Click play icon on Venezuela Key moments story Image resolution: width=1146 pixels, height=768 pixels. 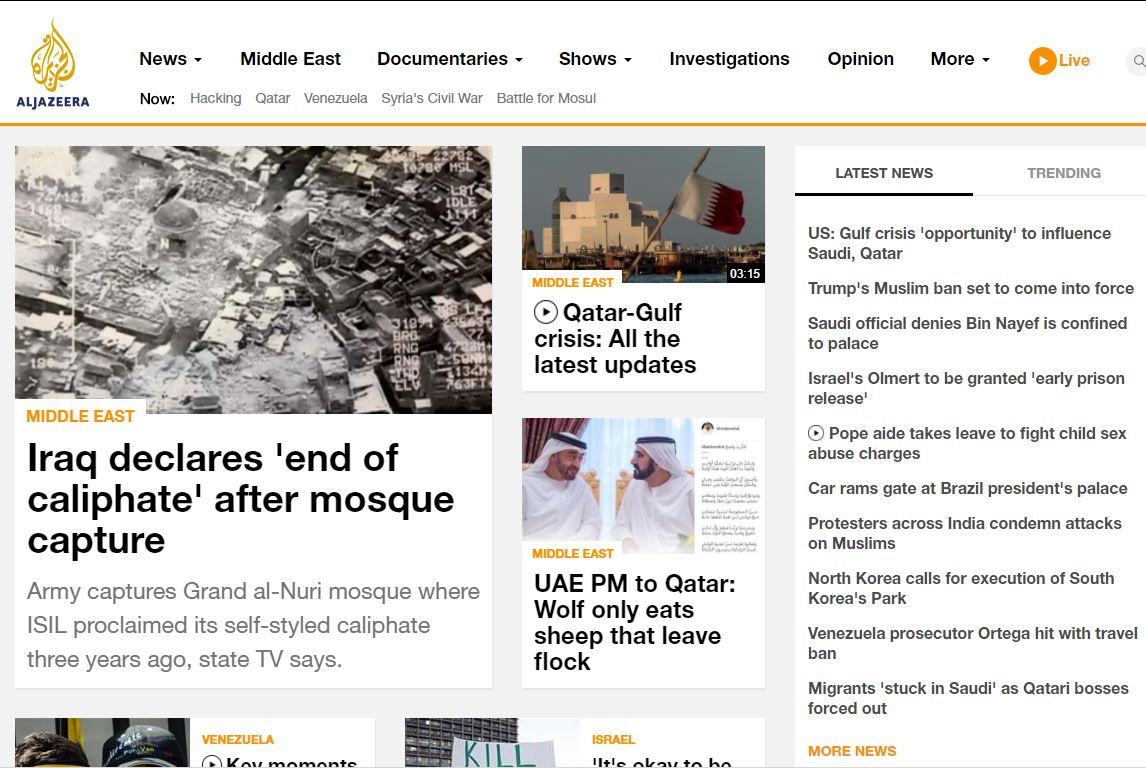coord(211,762)
